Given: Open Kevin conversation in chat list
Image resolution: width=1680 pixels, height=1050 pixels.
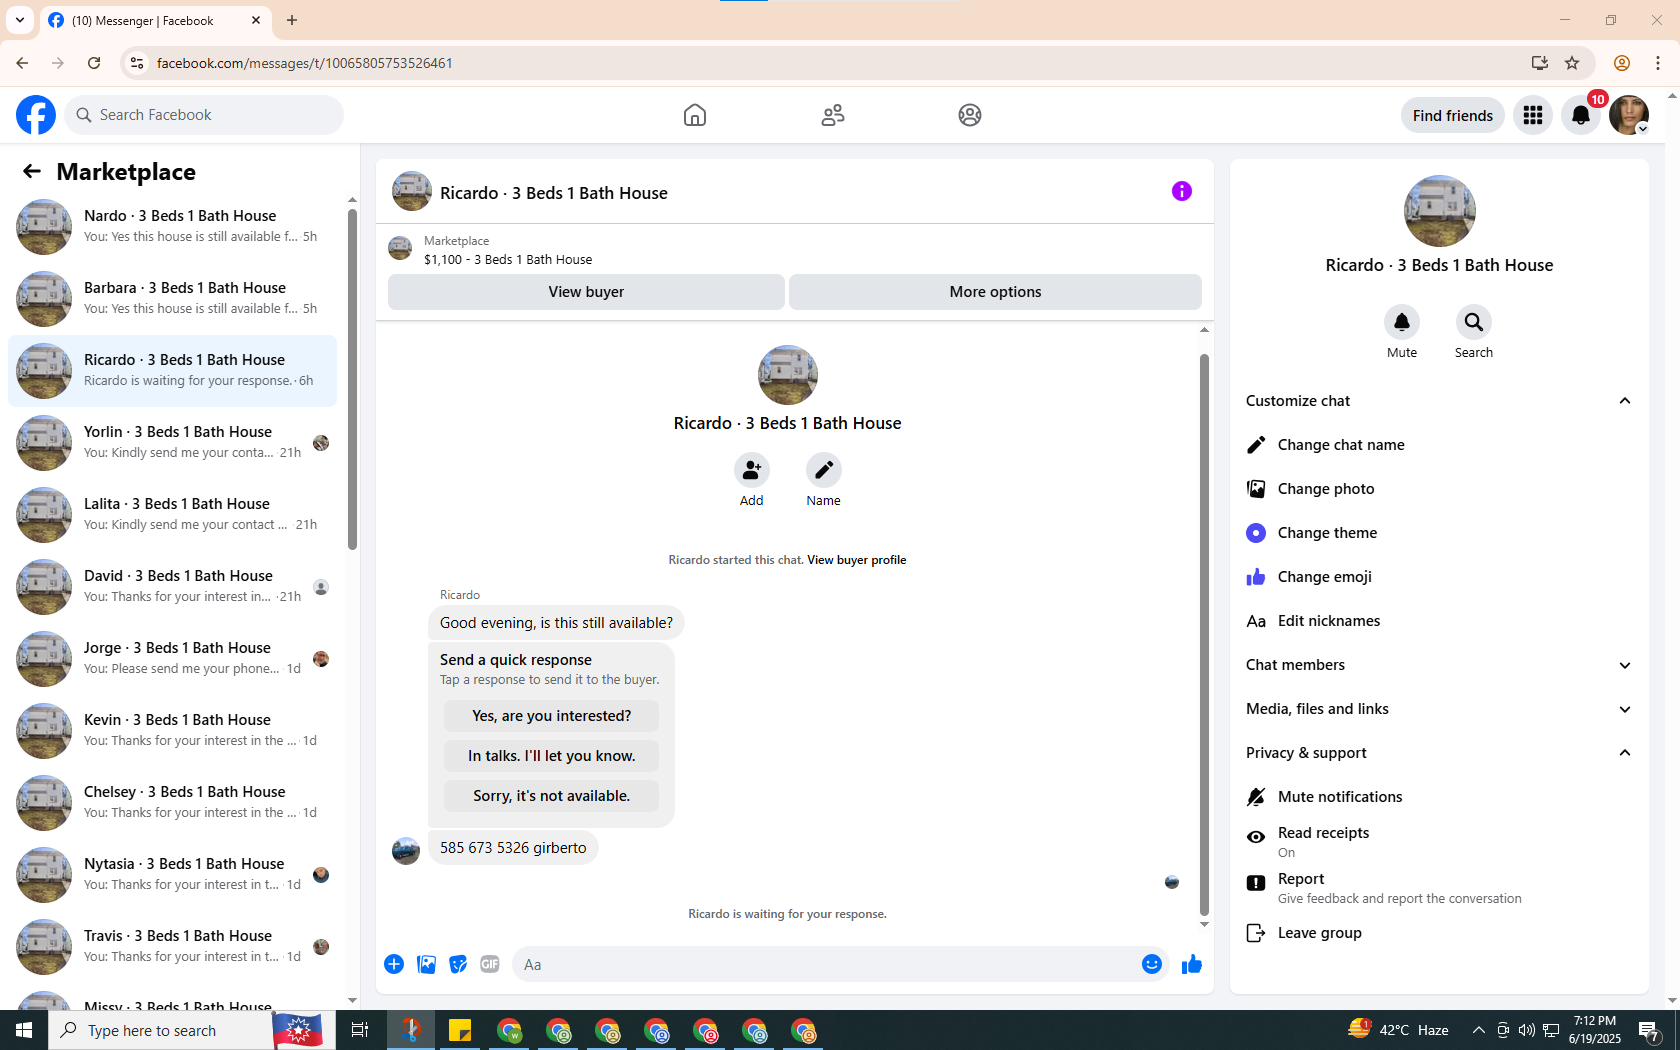Looking at the screenshot, I should tap(172, 731).
